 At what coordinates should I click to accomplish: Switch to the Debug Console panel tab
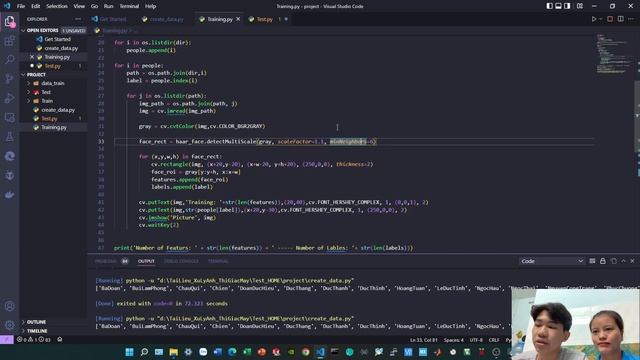click(181, 261)
